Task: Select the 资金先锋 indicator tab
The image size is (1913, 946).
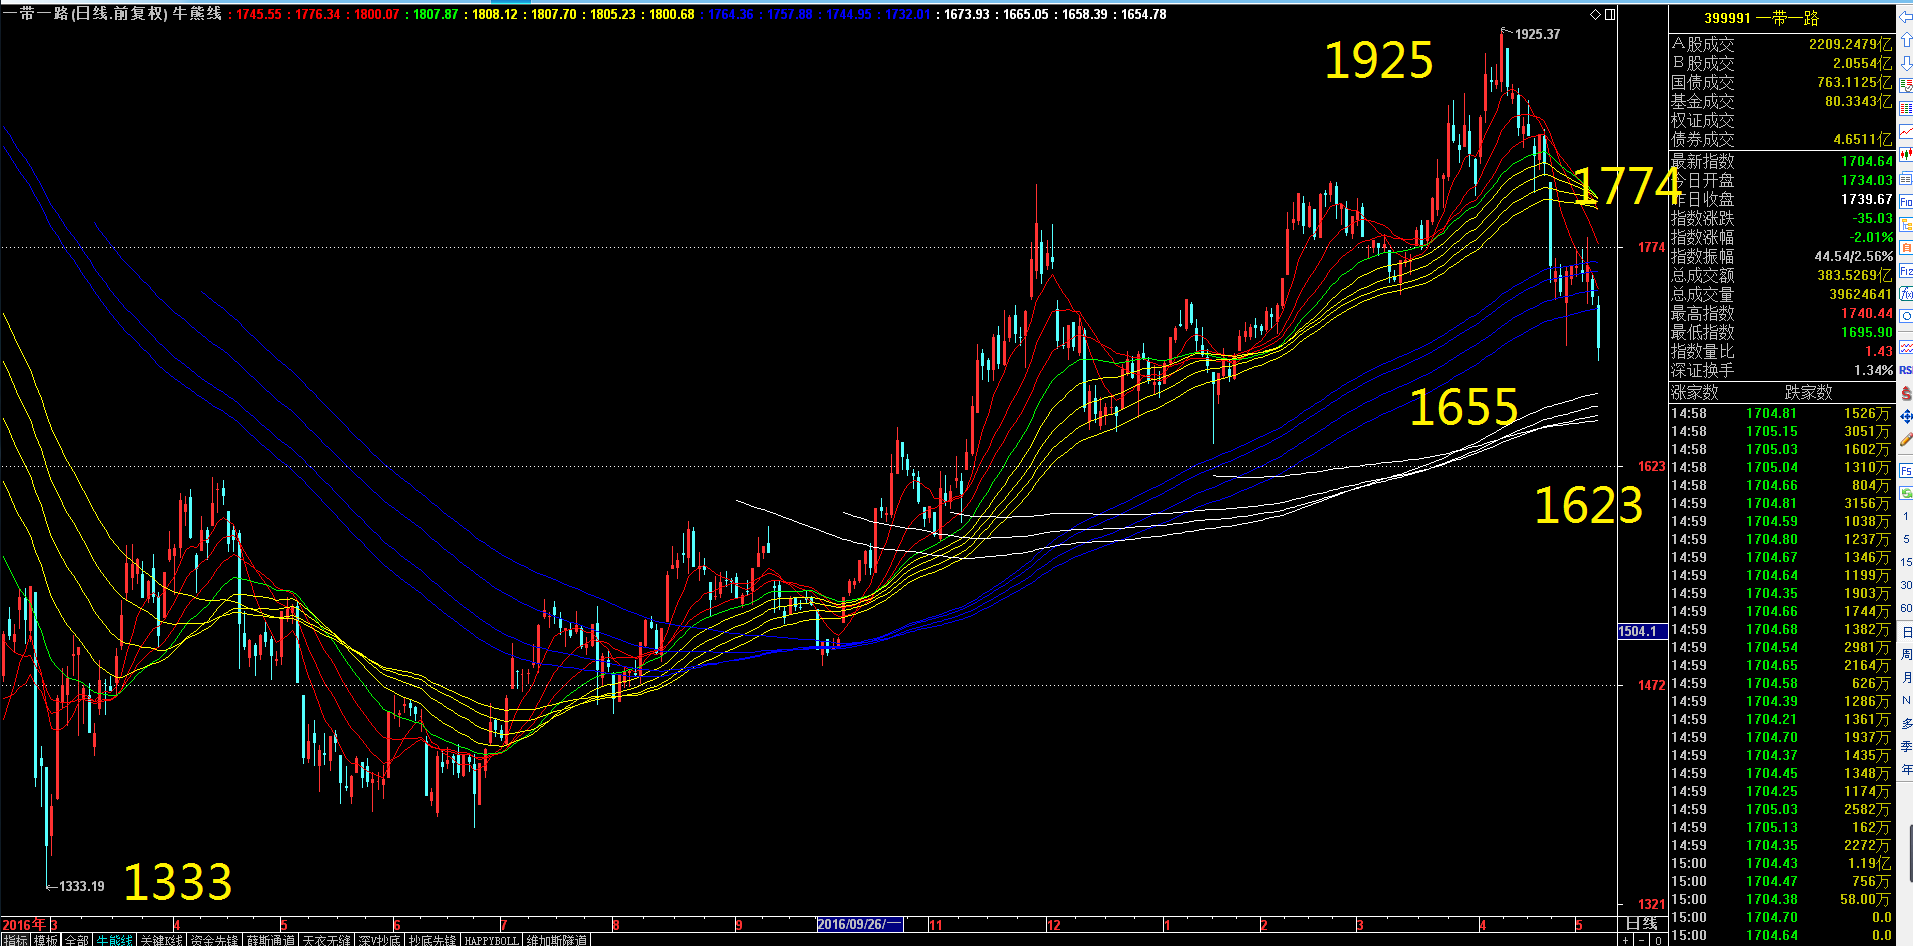Action: [215, 940]
